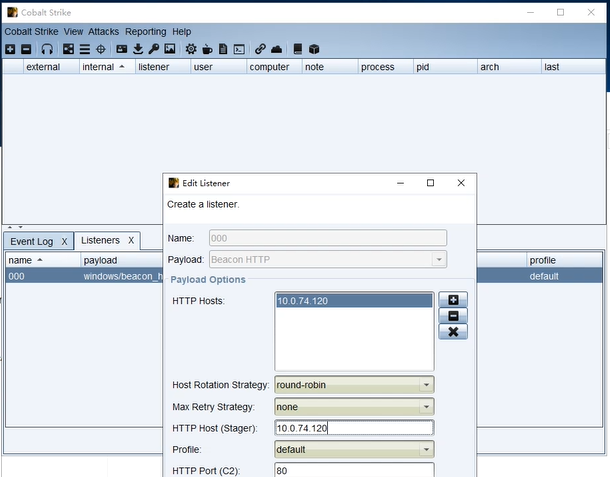Image resolution: width=610 pixels, height=477 pixels.
Task: Switch to session table view icon
Action: click(x=84, y=49)
